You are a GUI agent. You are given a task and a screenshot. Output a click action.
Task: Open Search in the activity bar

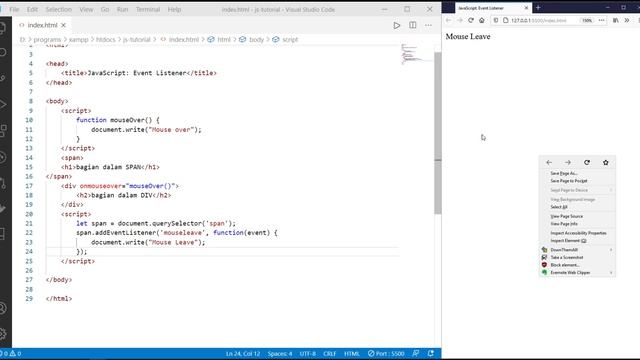click(x=3, y=52)
